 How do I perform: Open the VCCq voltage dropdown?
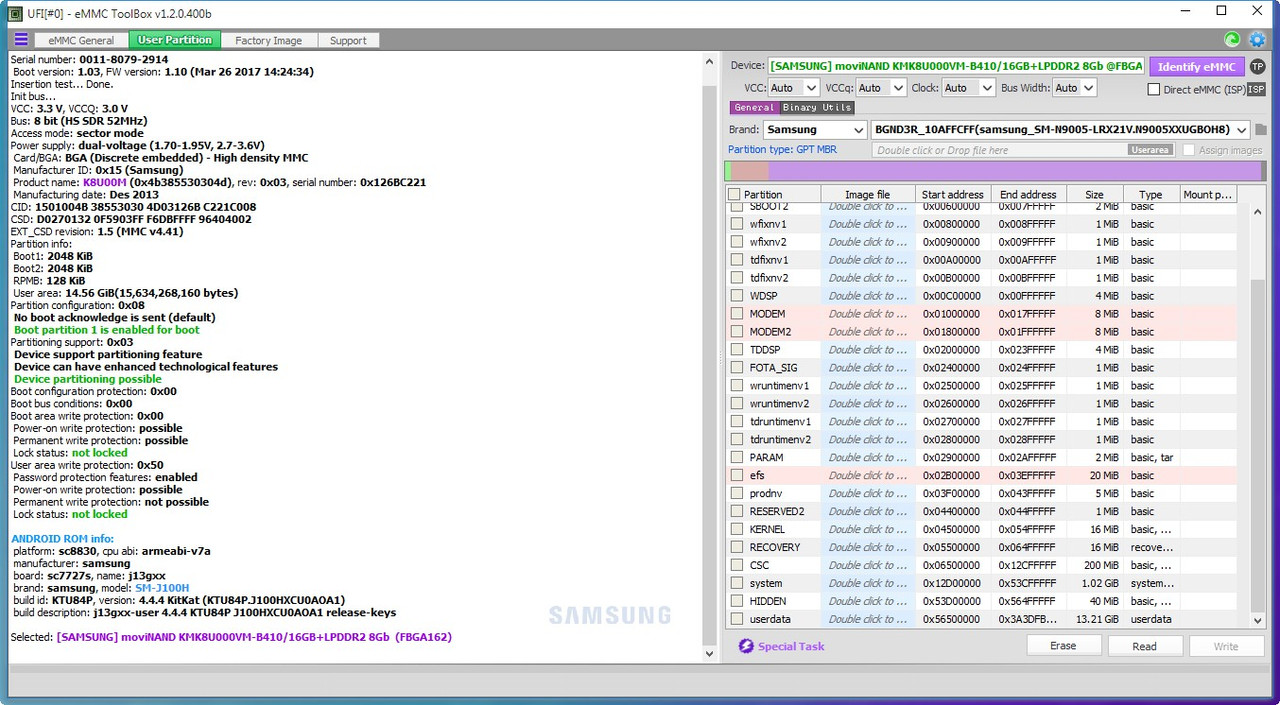click(x=881, y=88)
